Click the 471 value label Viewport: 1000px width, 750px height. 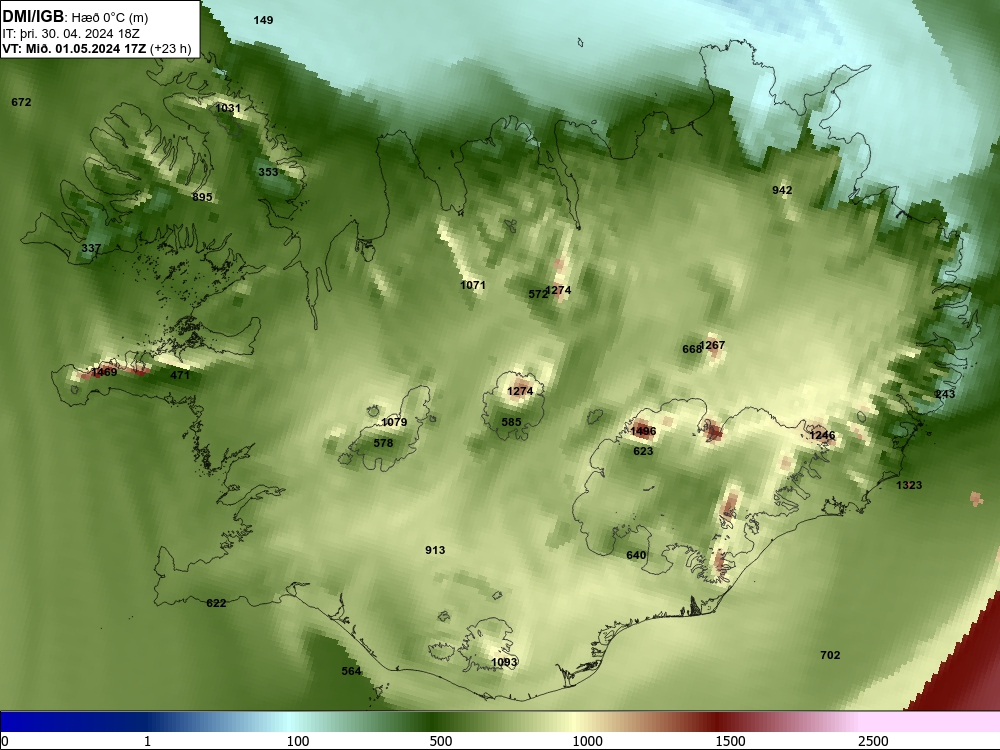pos(180,375)
